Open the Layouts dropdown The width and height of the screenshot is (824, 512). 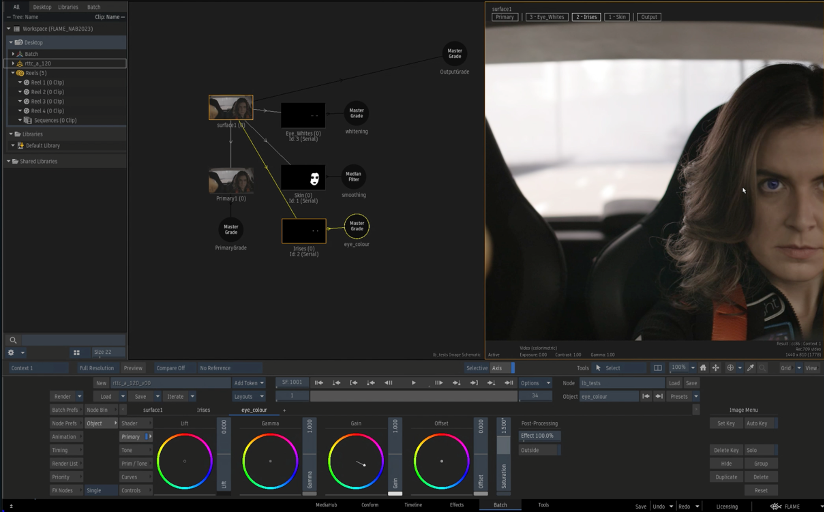click(x=247, y=396)
